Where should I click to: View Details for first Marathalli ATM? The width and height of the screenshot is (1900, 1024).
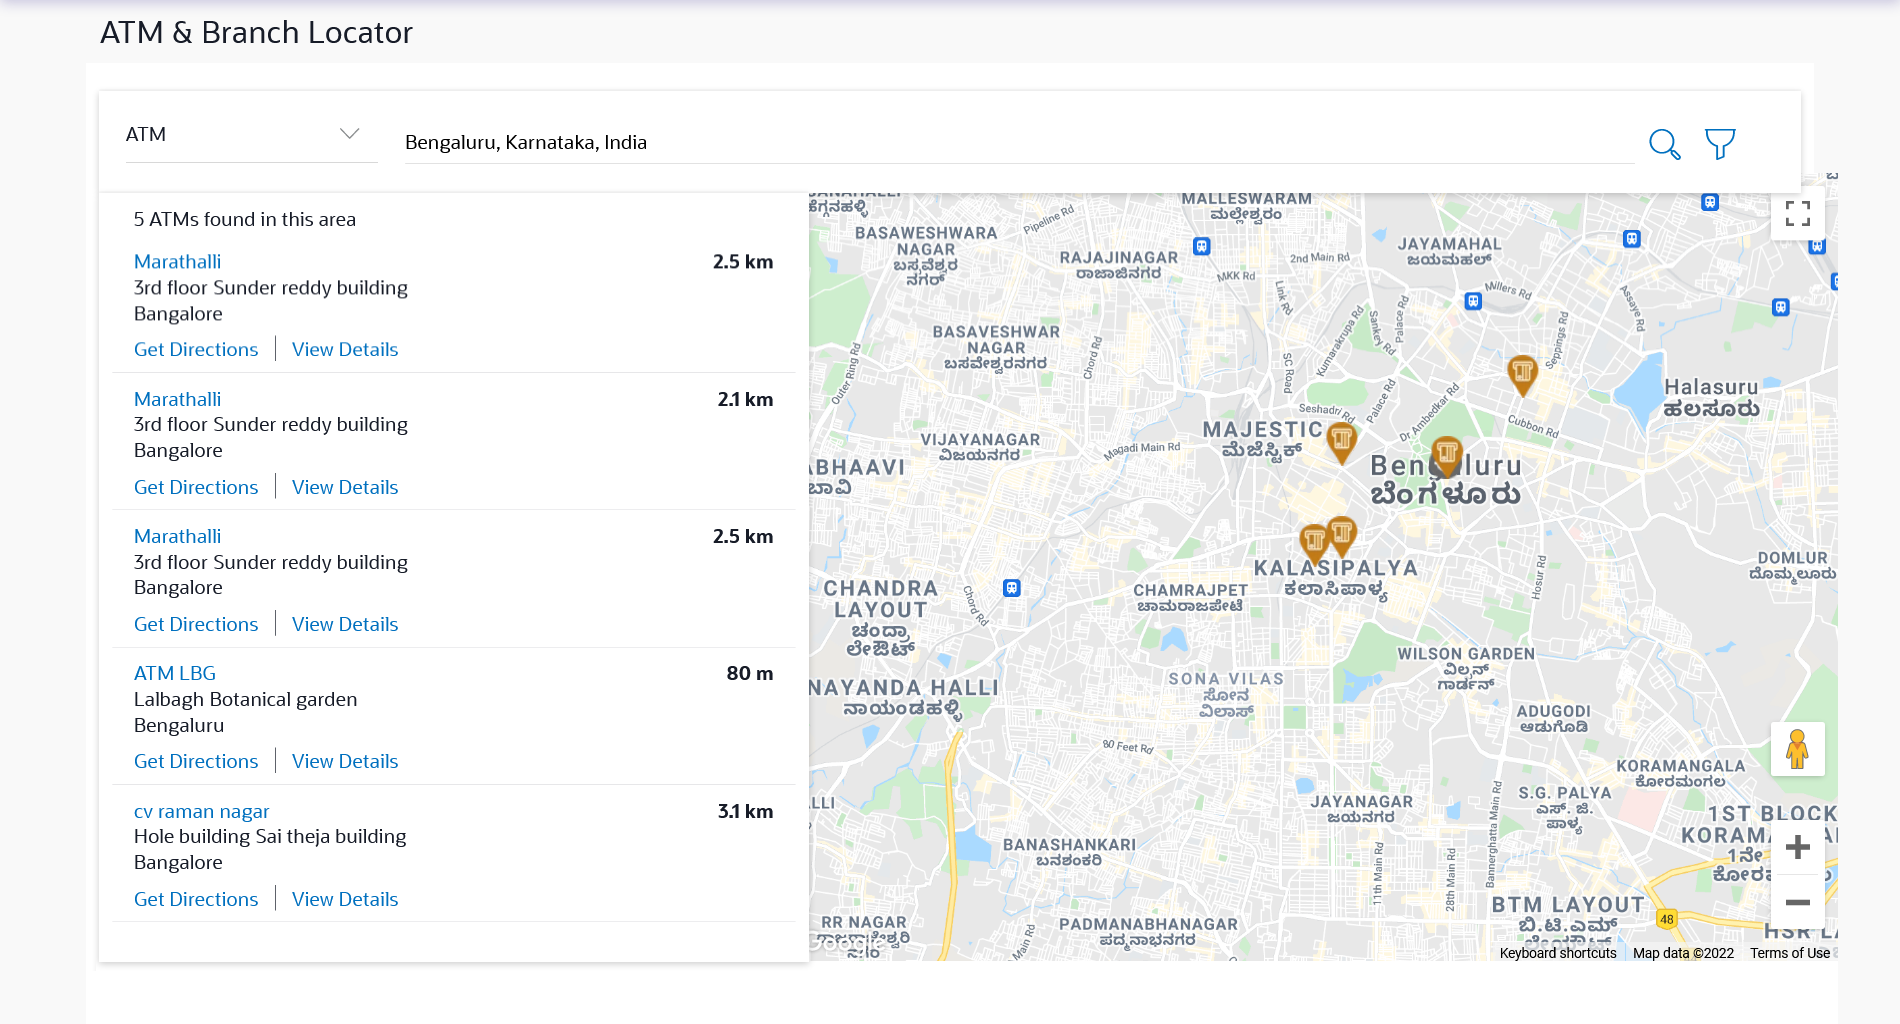(x=345, y=350)
